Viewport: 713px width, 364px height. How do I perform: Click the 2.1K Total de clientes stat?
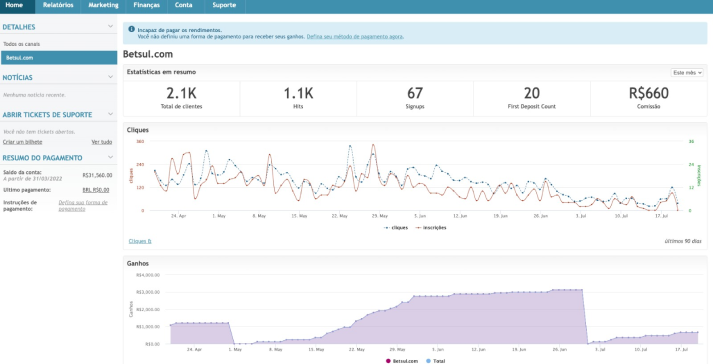tap(181, 99)
